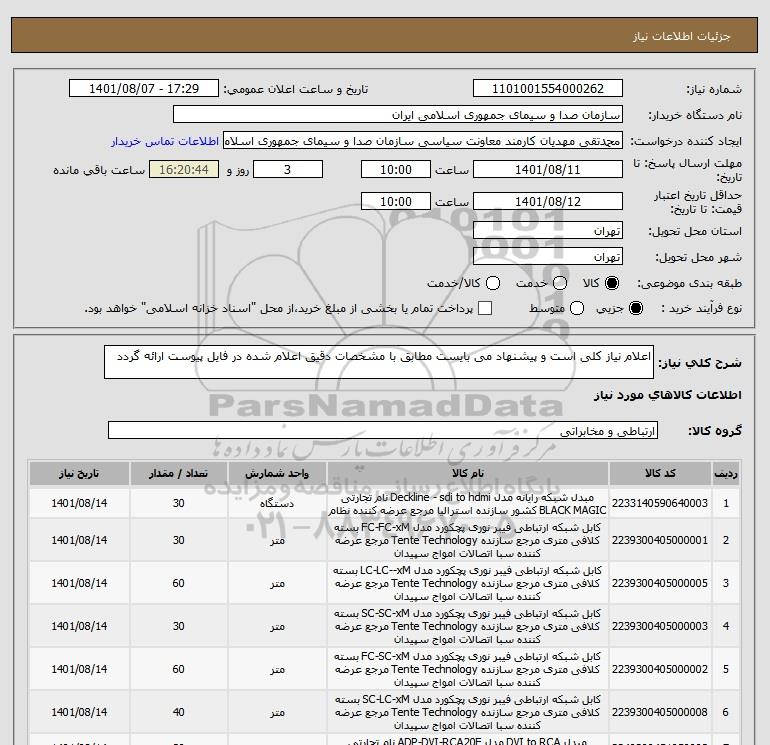Click the ردیف column header
The height and width of the screenshot is (745, 770).
(726, 474)
